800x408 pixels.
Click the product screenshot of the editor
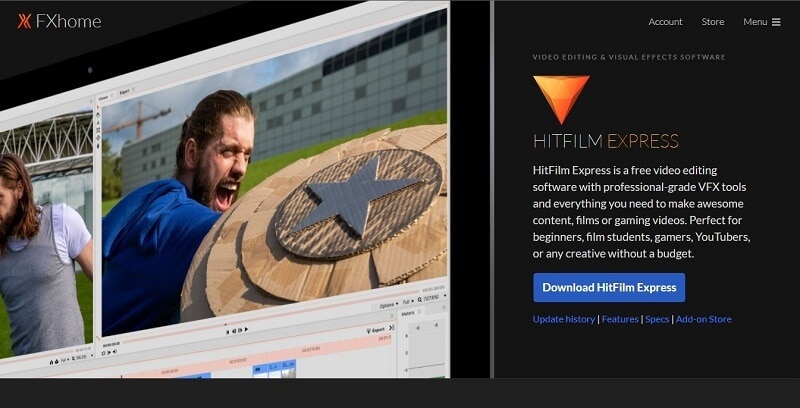224,189
